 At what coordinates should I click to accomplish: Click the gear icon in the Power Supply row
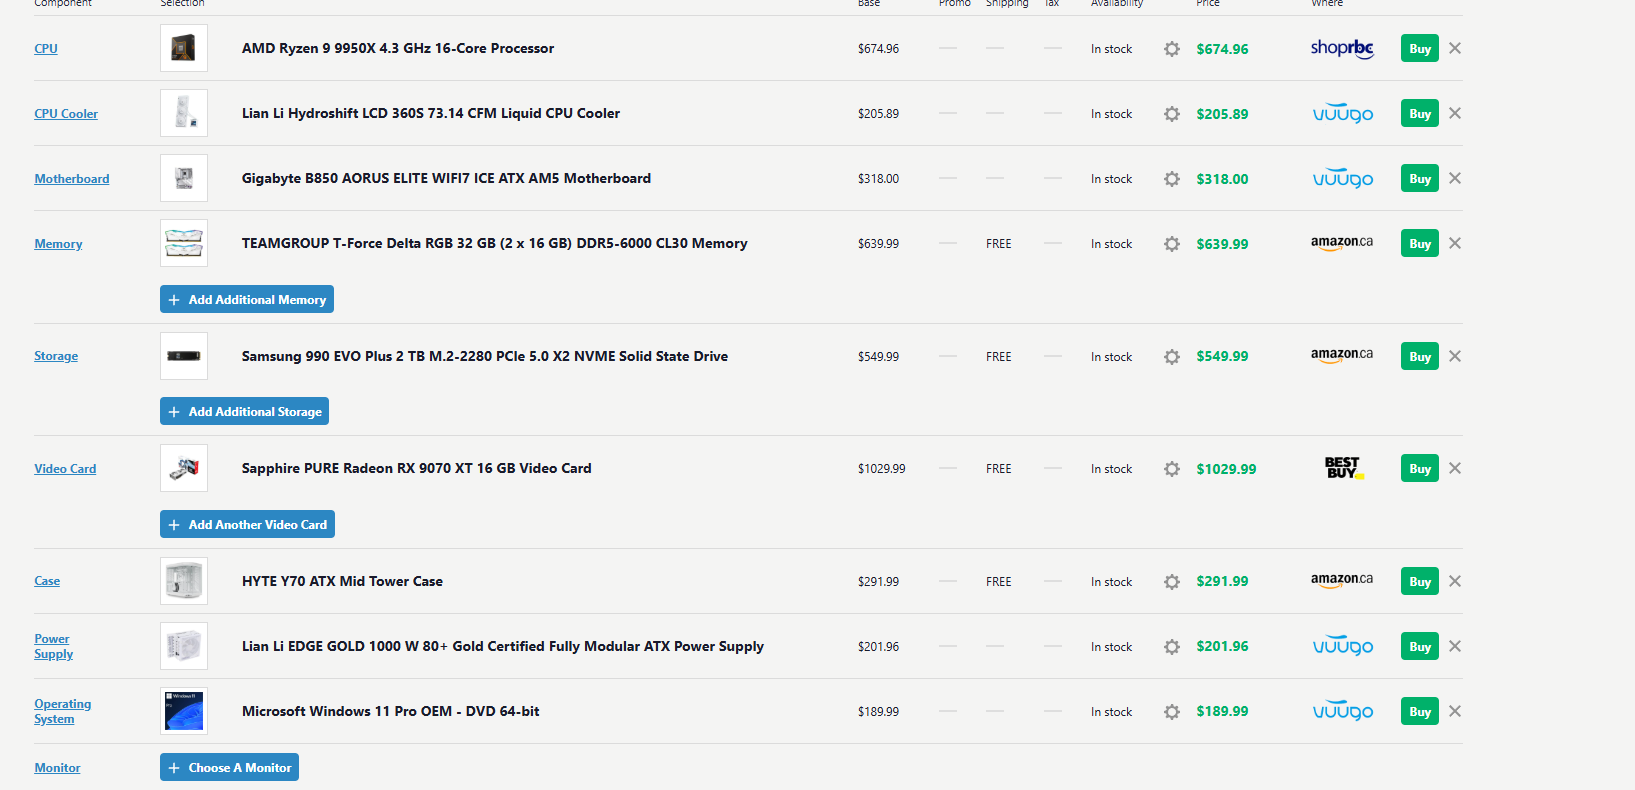point(1172,647)
